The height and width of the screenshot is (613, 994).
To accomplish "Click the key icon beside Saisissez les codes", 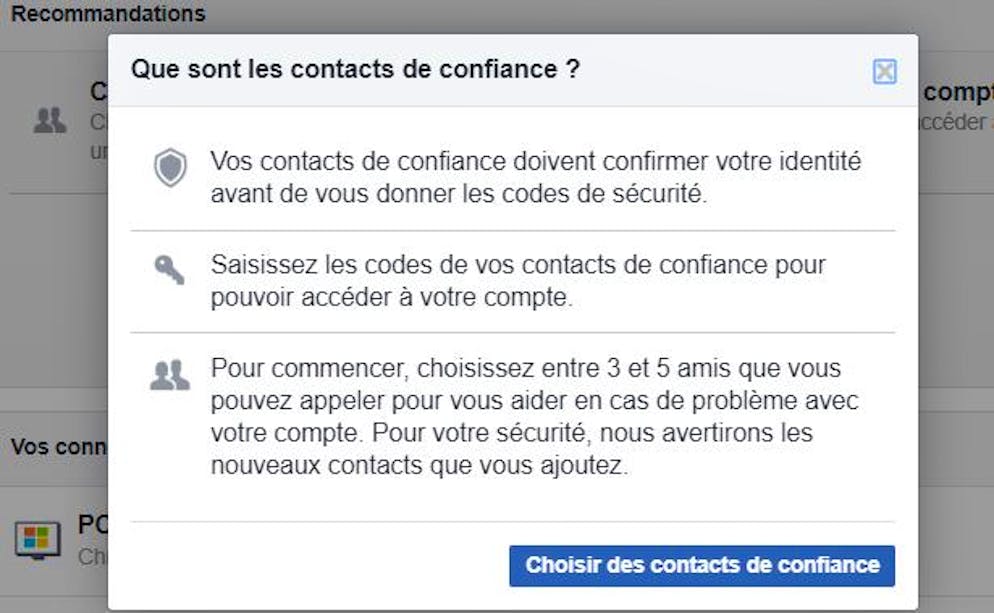I will click(x=169, y=270).
